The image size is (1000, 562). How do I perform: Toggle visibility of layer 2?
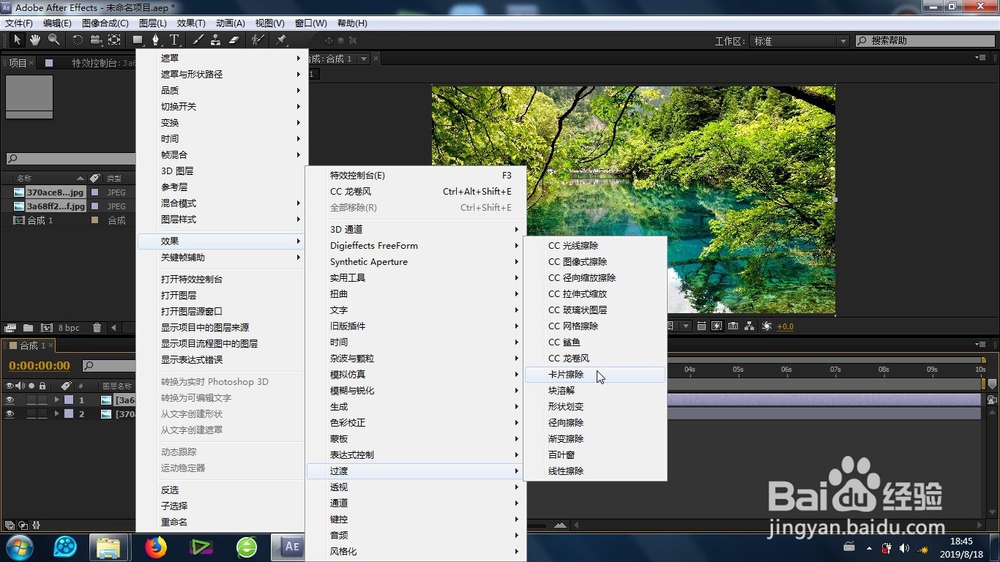tap(10, 414)
